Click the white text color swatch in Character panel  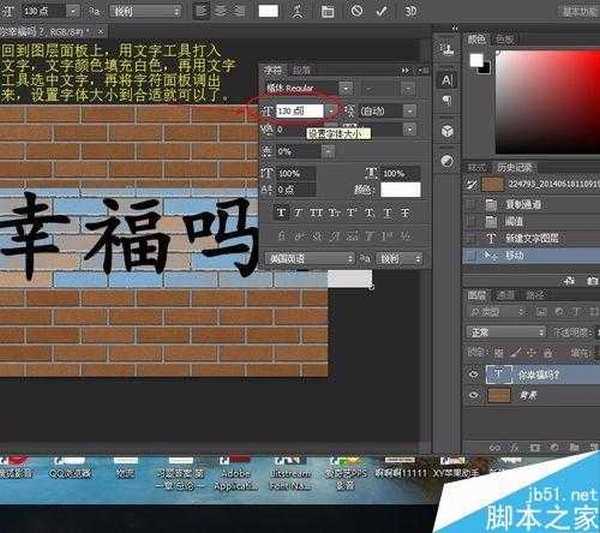pyautogui.click(x=400, y=189)
